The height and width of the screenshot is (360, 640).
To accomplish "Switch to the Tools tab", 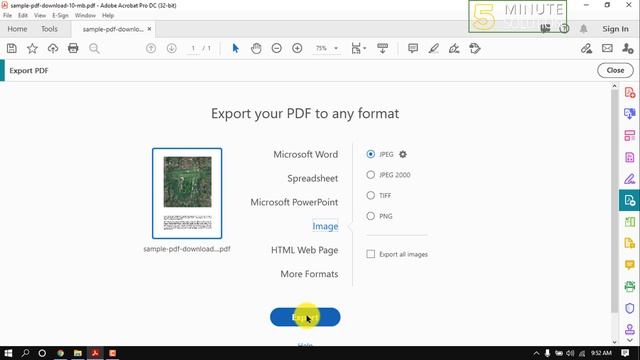I will (x=49, y=29).
